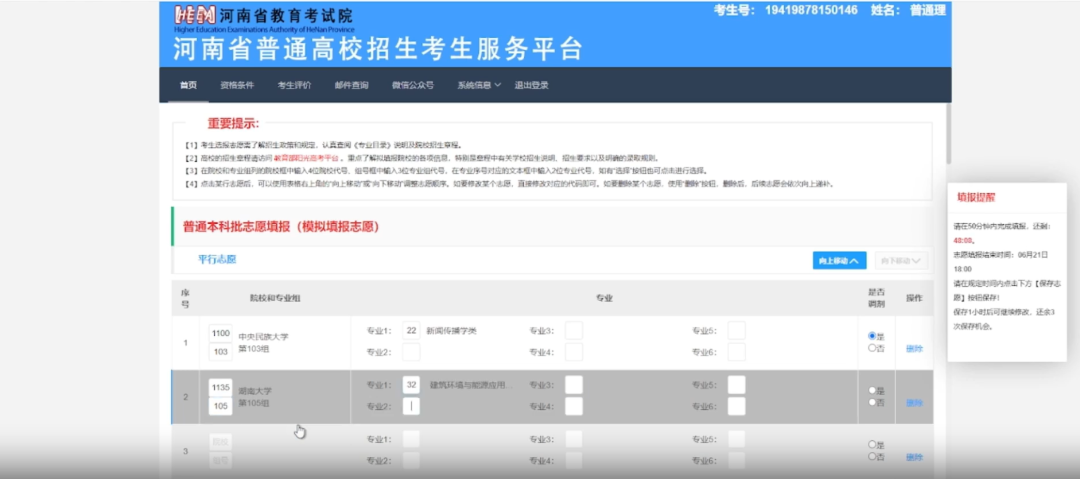The height and width of the screenshot is (479, 1080).
Task: Click 专业5 field in row 3
Action: (x=736, y=439)
